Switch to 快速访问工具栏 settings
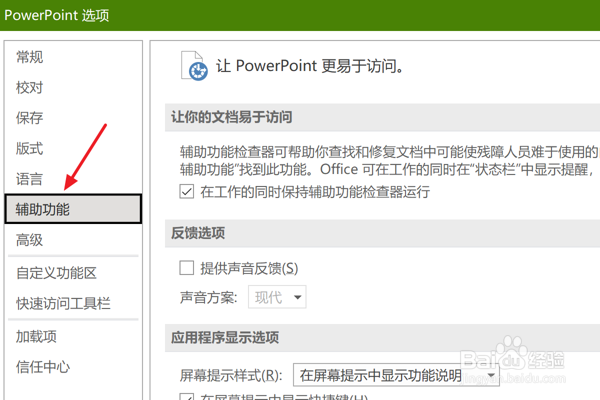This screenshot has height=400, width=600. point(63,304)
